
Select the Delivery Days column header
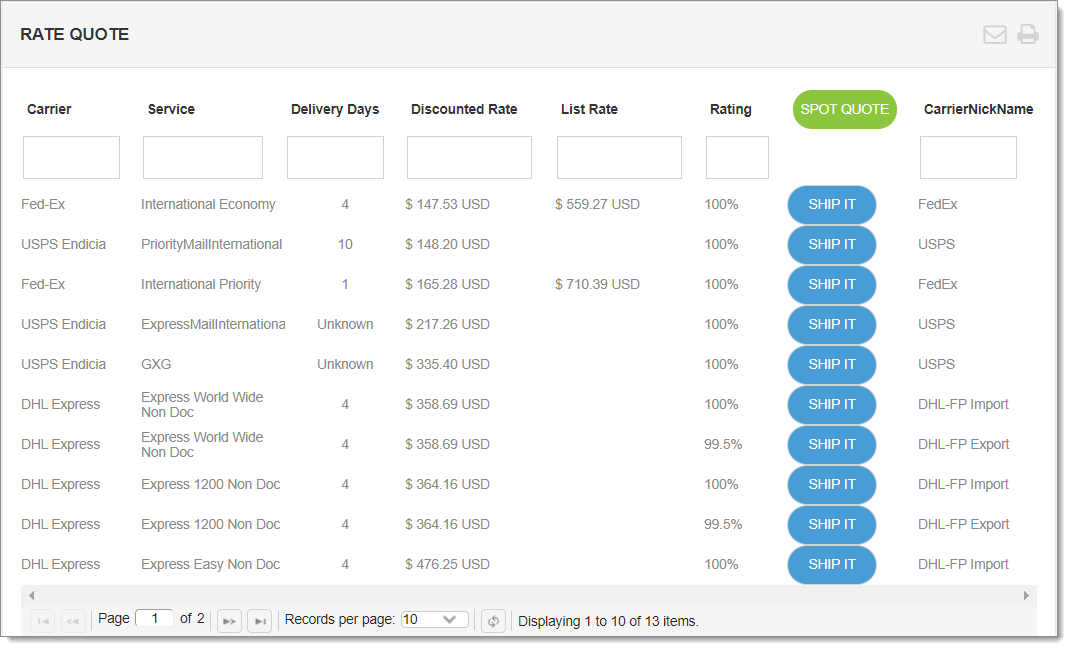(335, 109)
